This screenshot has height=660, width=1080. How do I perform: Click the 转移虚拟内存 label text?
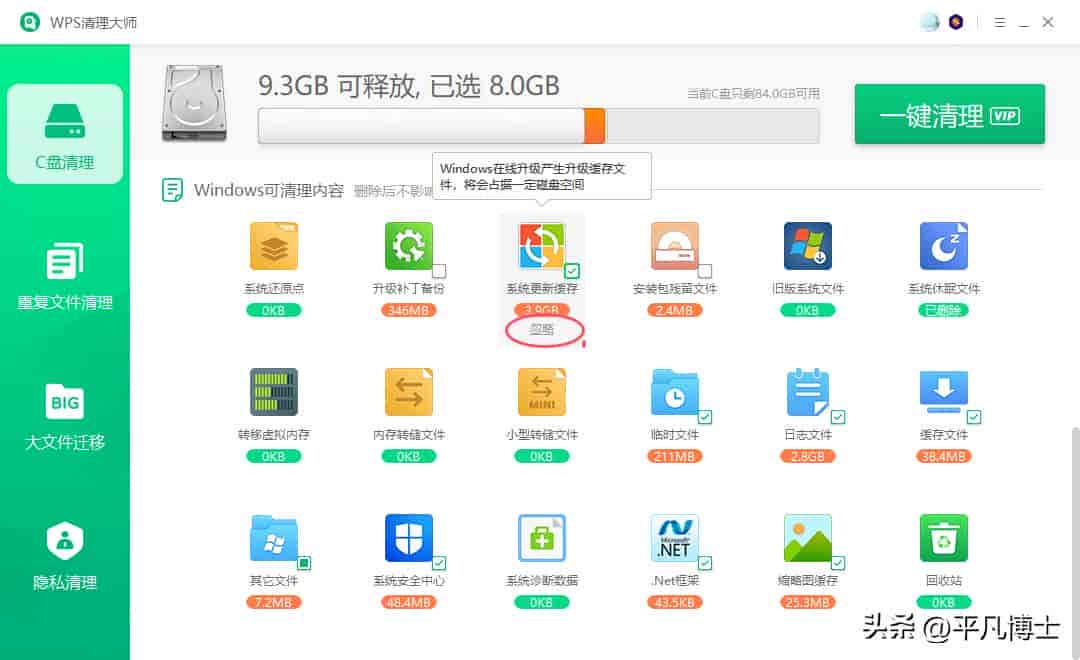tap(273, 435)
